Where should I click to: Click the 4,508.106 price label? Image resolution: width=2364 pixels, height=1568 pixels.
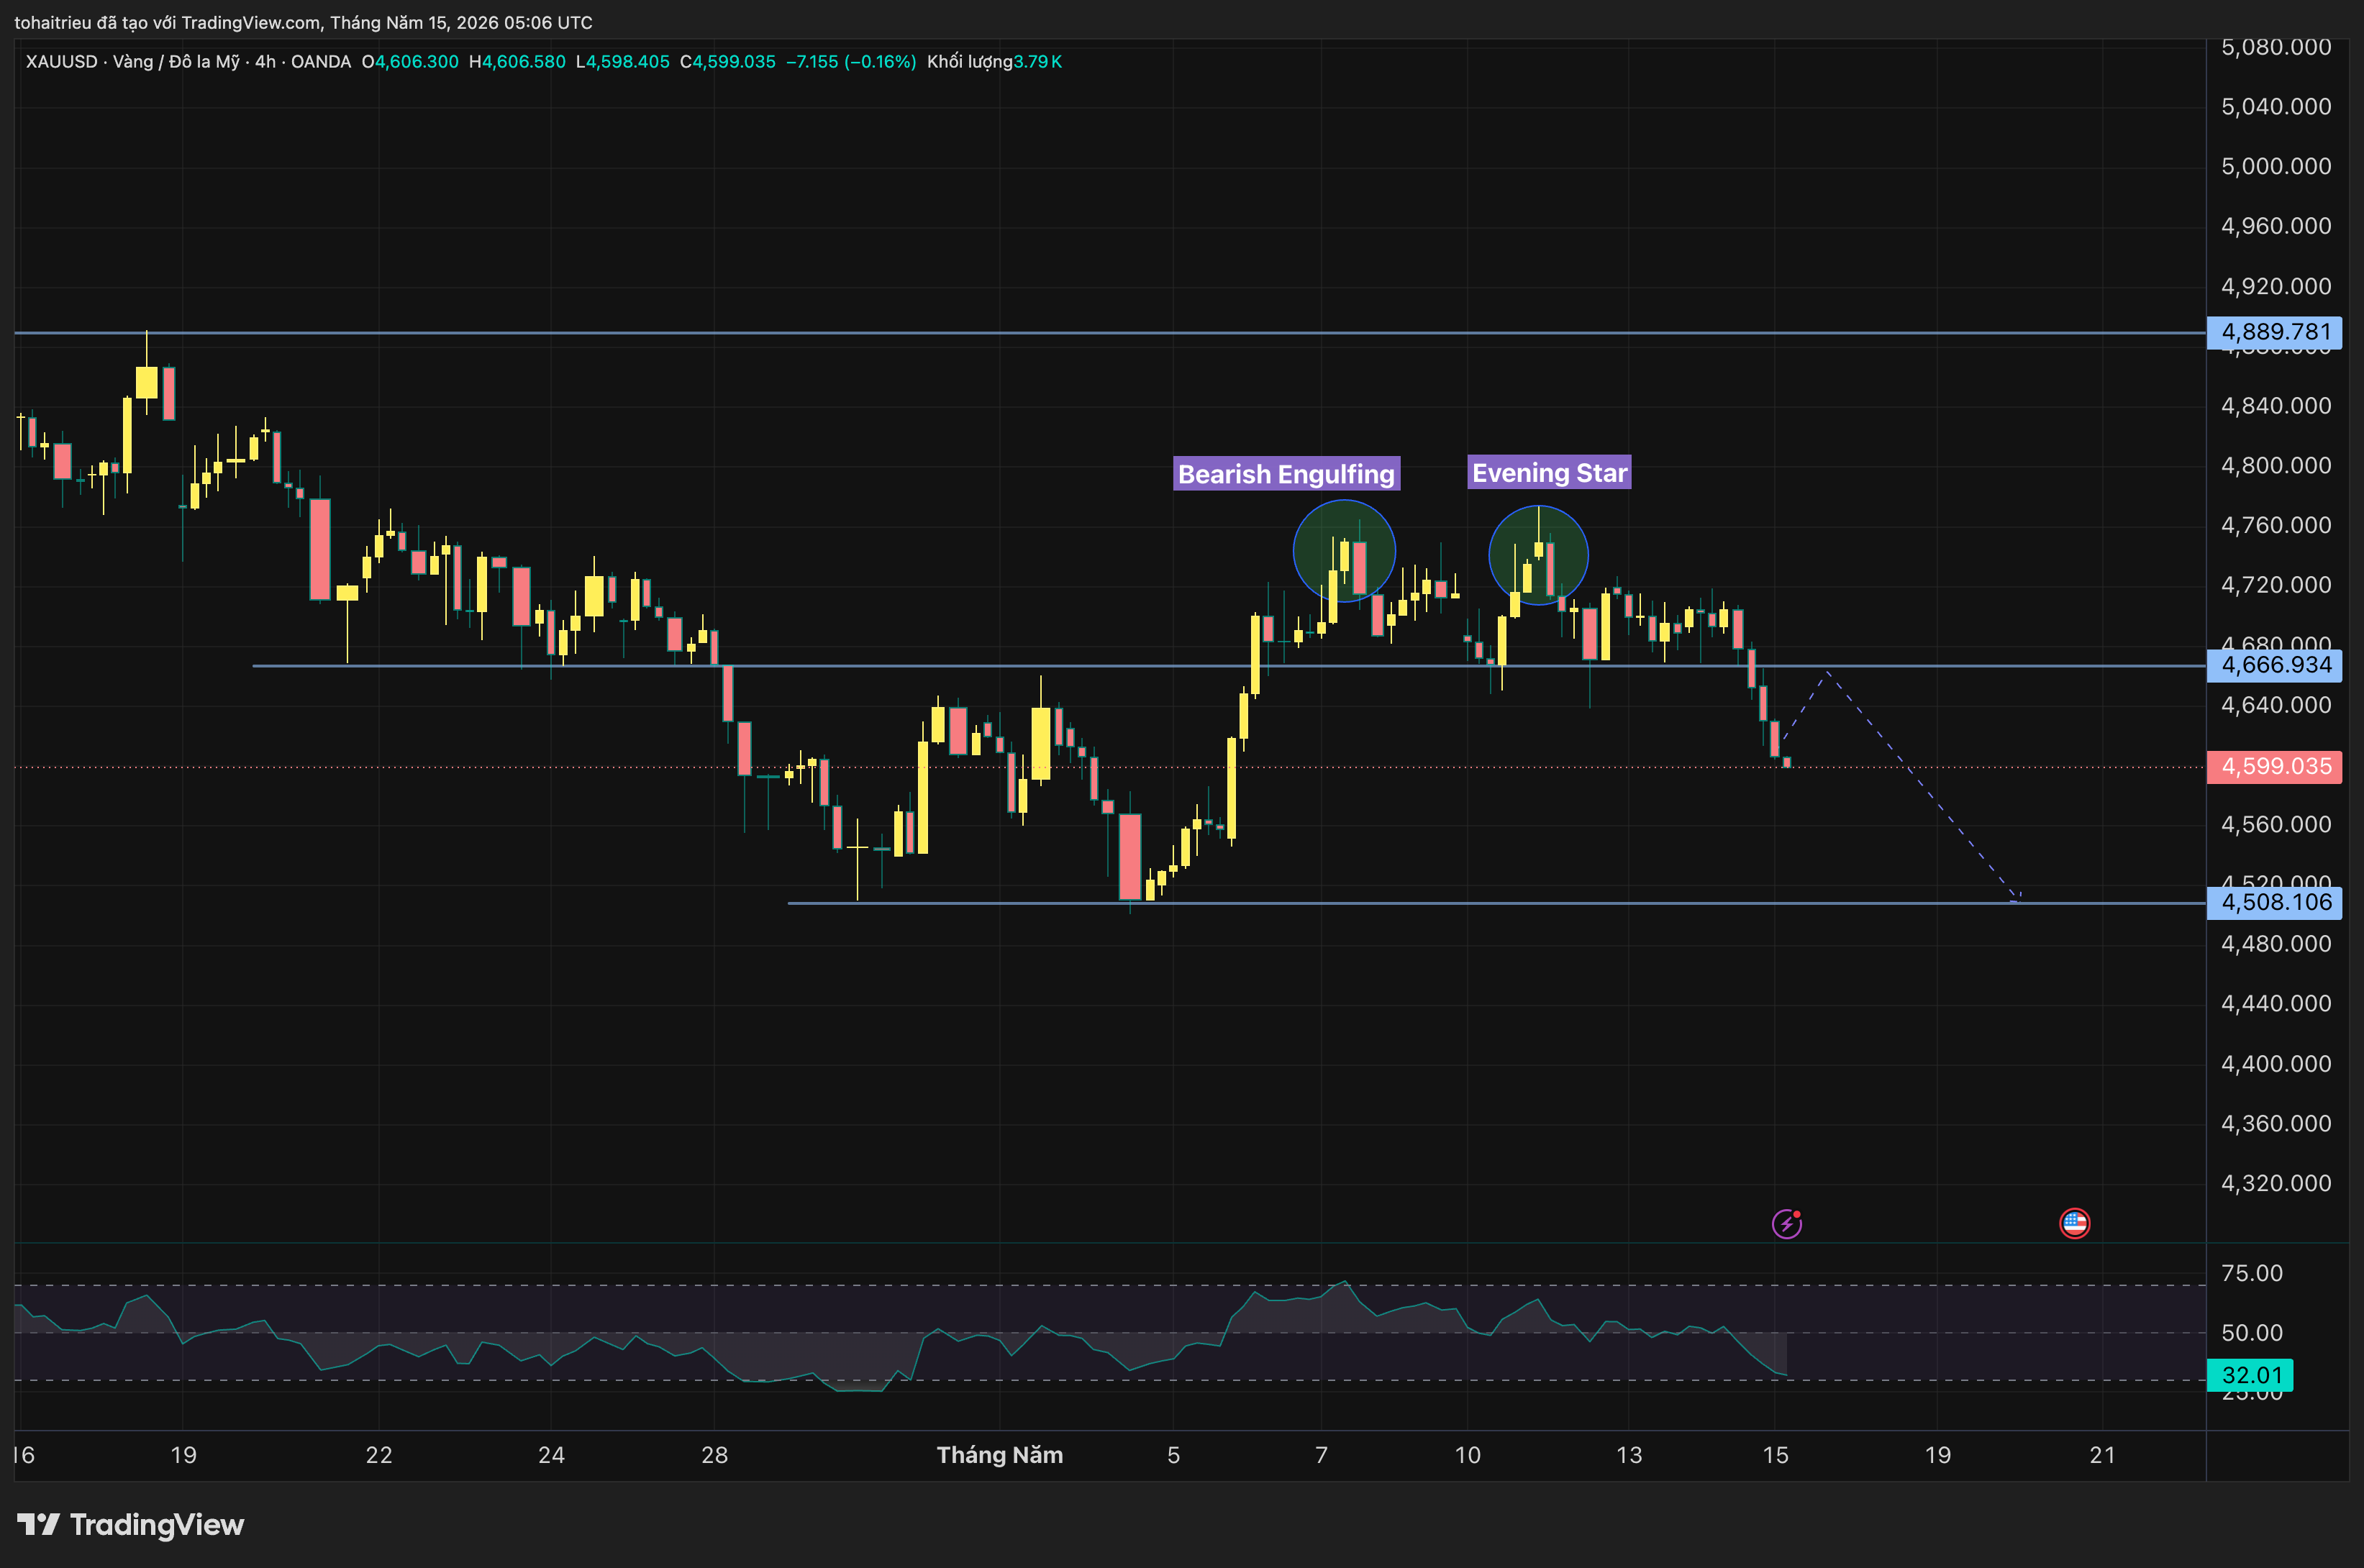coord(2274,902)
